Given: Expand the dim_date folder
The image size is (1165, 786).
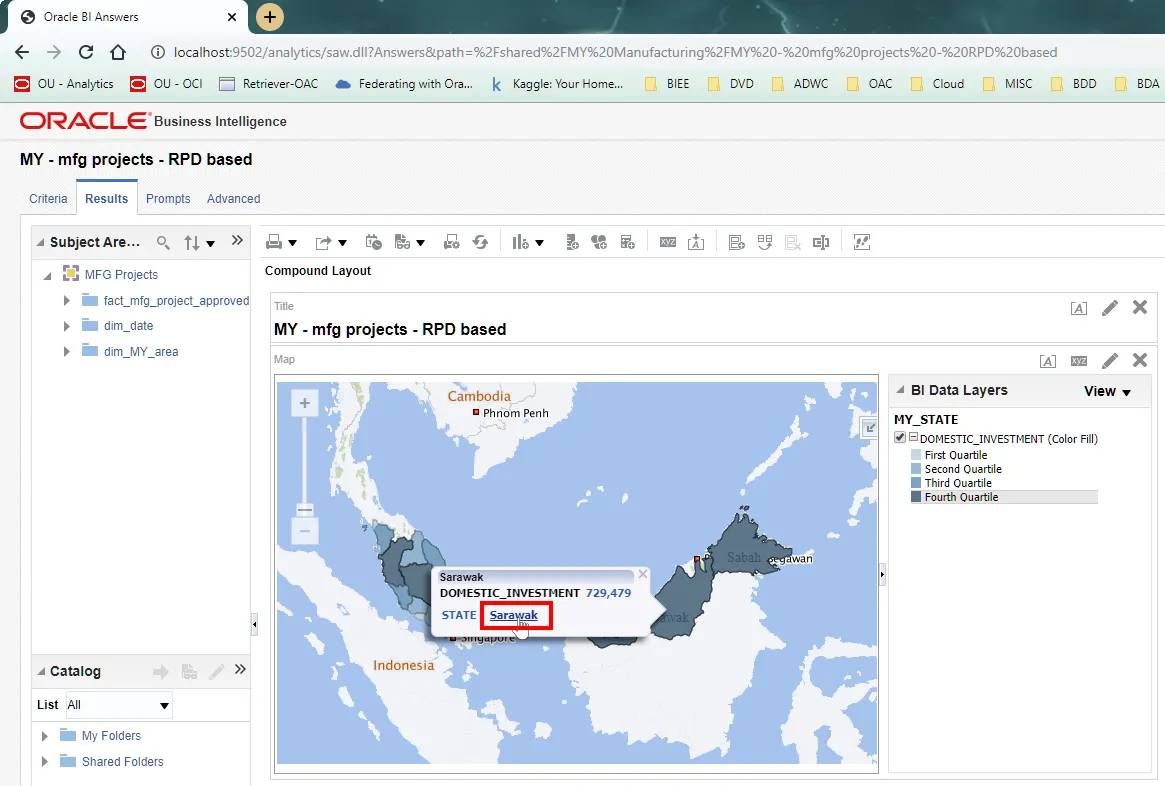Looking at the screenshot, I should tap(67, 326).
